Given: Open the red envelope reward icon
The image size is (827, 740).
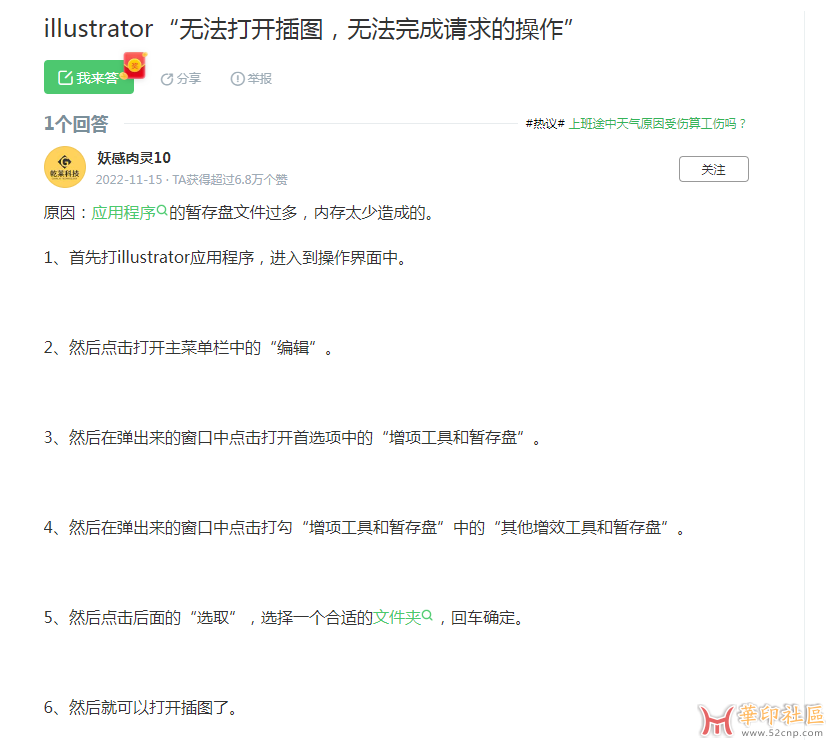Looking at the screenshot, I should tap(135, 65).
